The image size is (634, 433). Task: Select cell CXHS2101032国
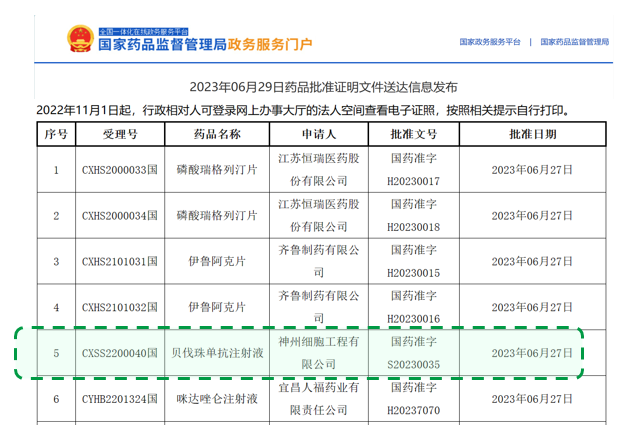120,307
